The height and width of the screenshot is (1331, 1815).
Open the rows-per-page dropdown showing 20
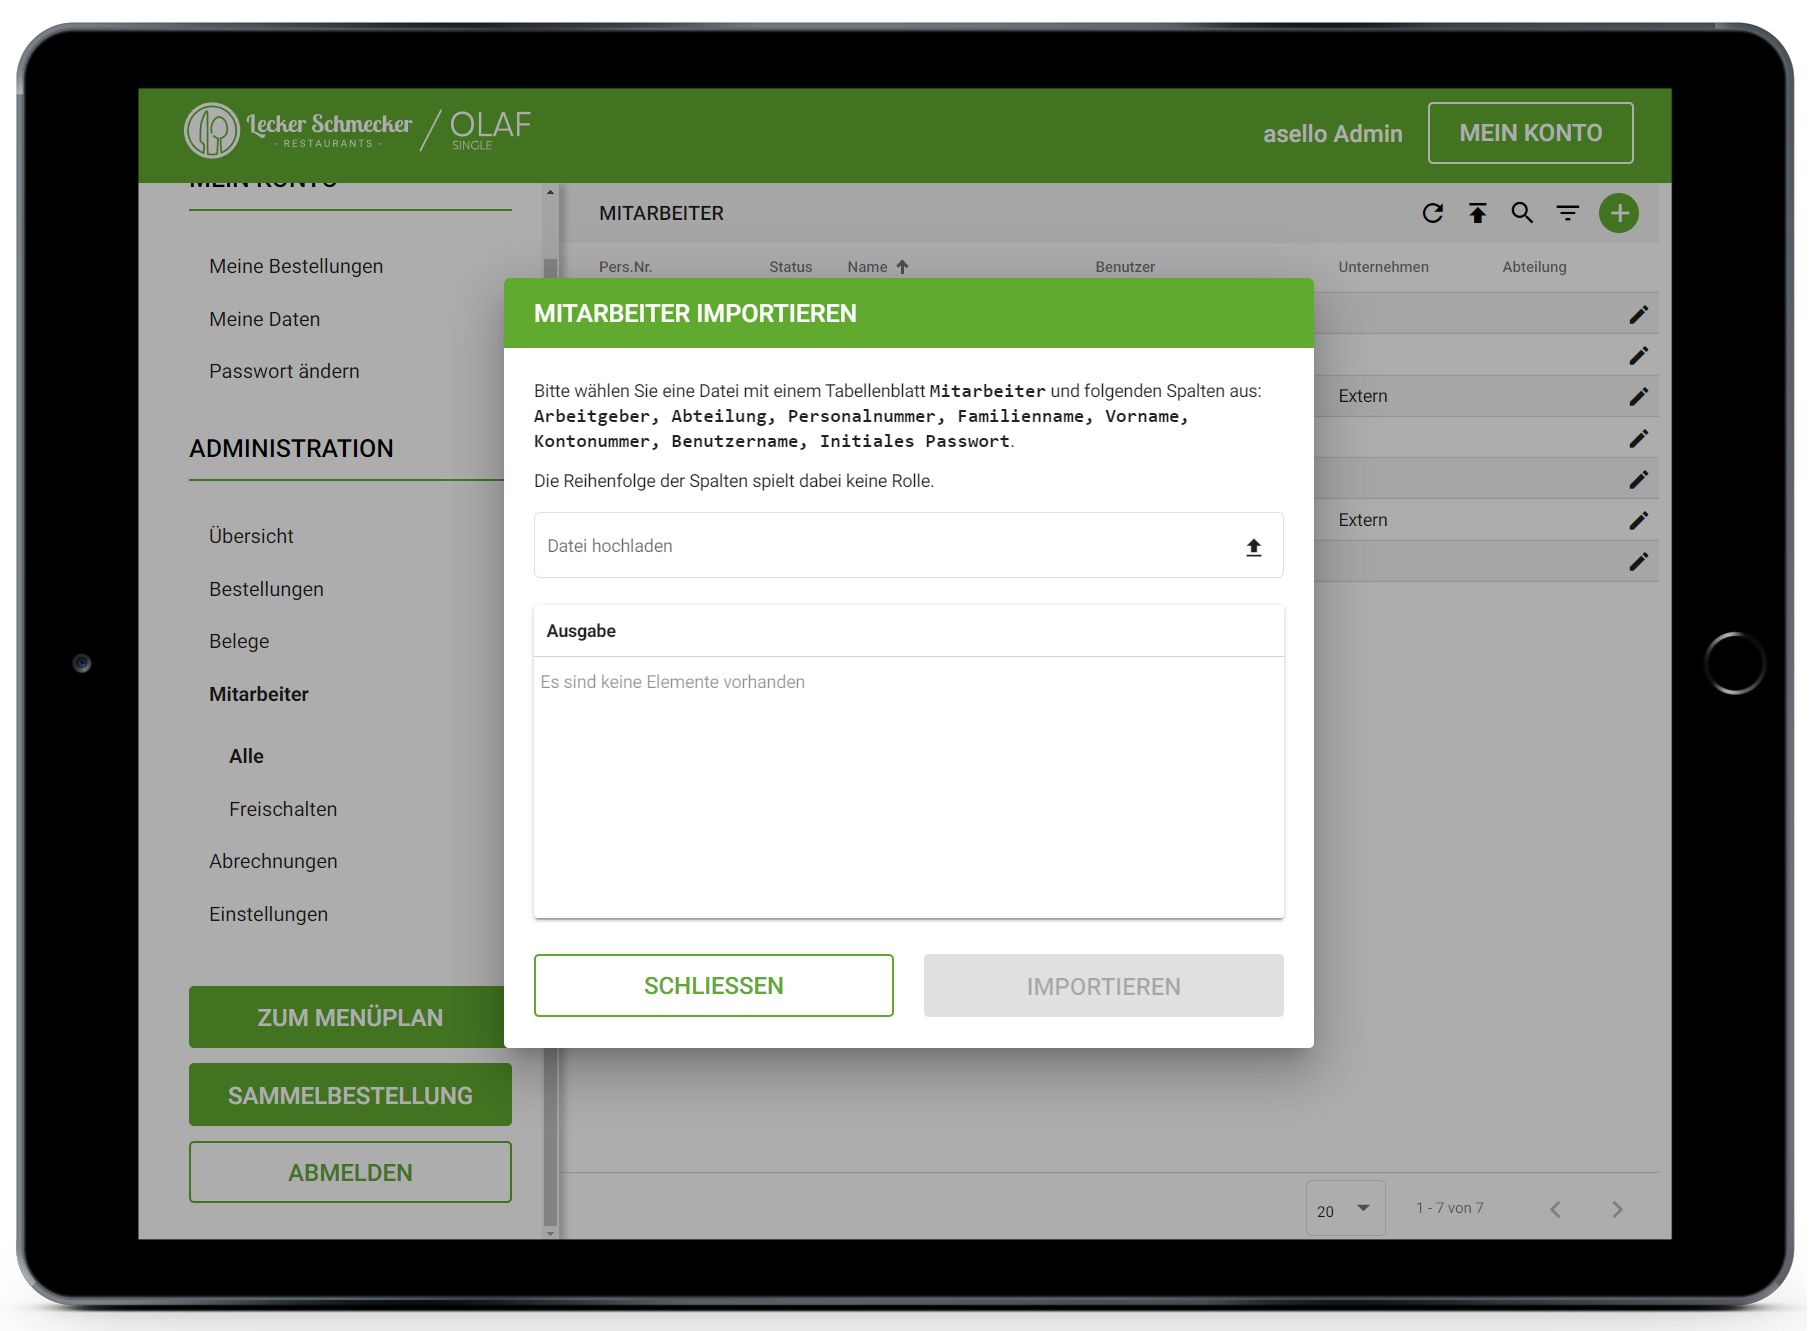tap(1344, 1210)
